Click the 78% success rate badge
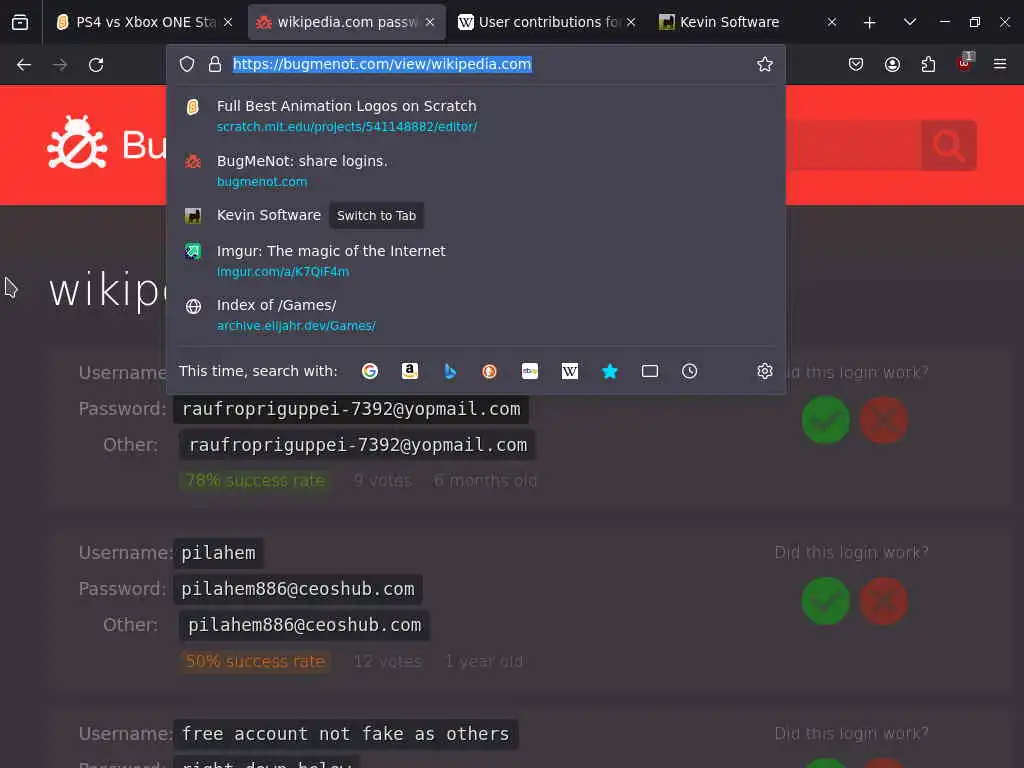The width and height of the screenshot is (1024, 768). [x=255, y=481]
